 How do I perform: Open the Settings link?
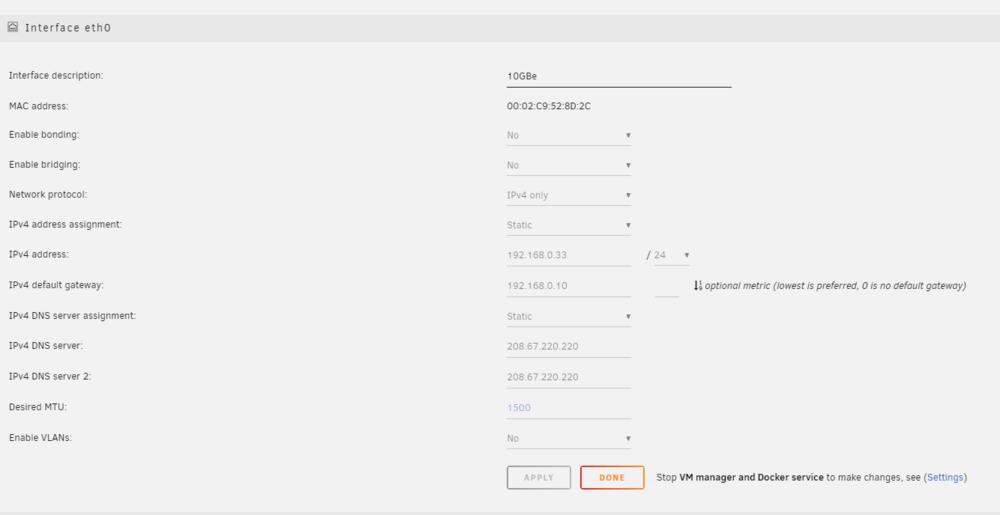click(945, 477)
